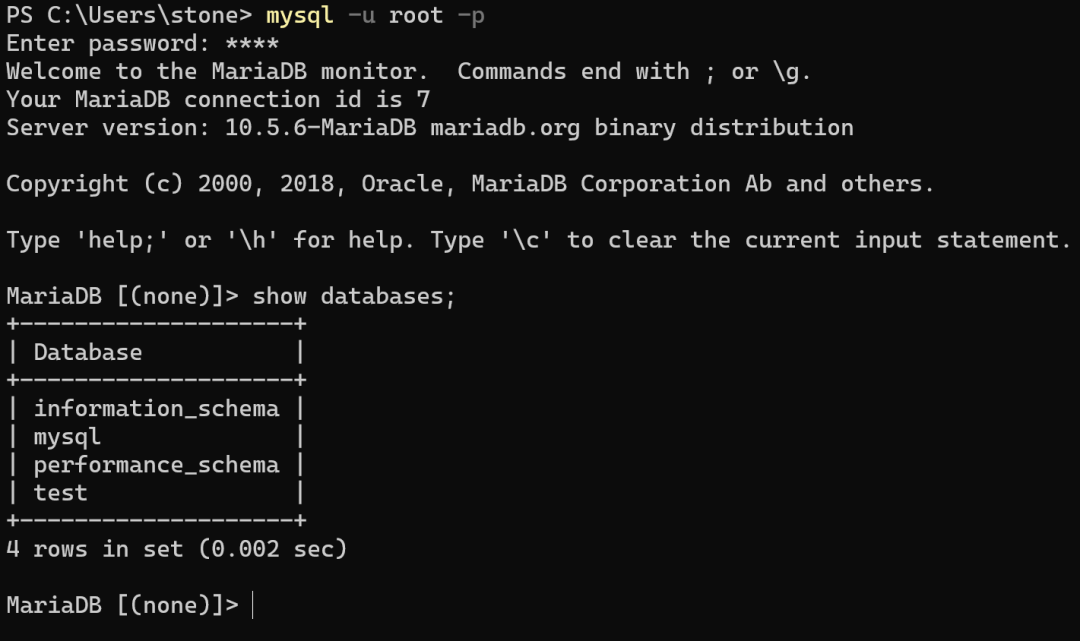Select the information_schema row
The width and height of the screenshot is (1080, 641).
[156, 408]
